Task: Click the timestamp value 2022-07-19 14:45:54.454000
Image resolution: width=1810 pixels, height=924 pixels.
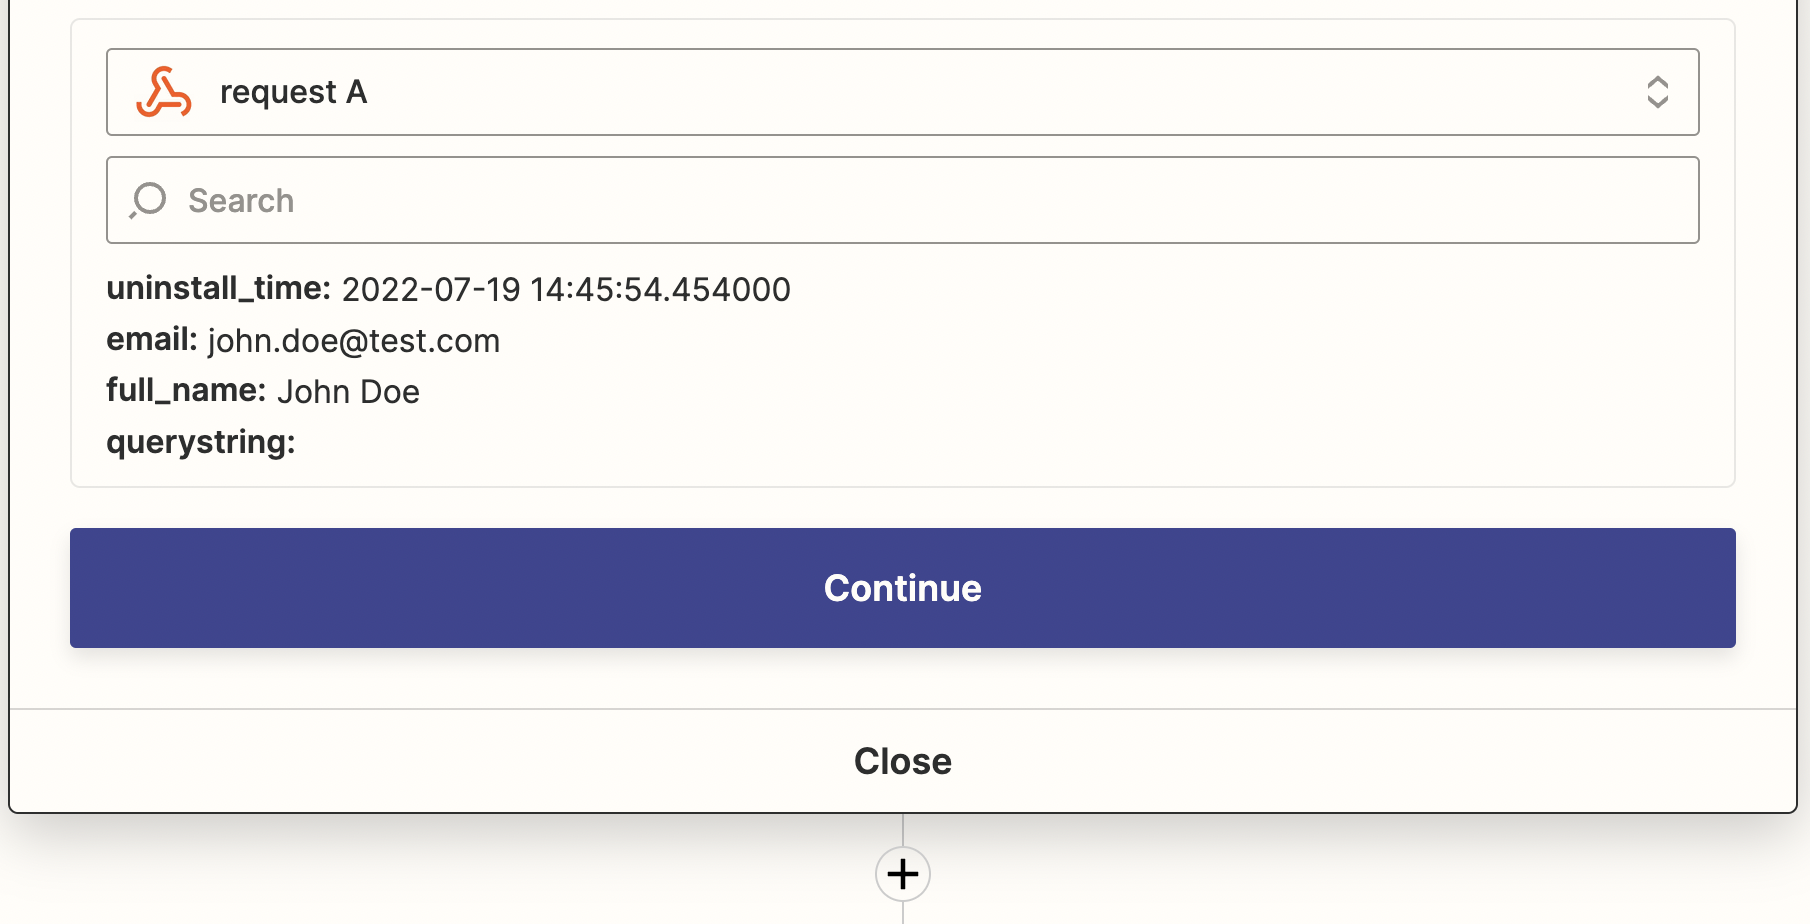Action: (x=566, y=290)
